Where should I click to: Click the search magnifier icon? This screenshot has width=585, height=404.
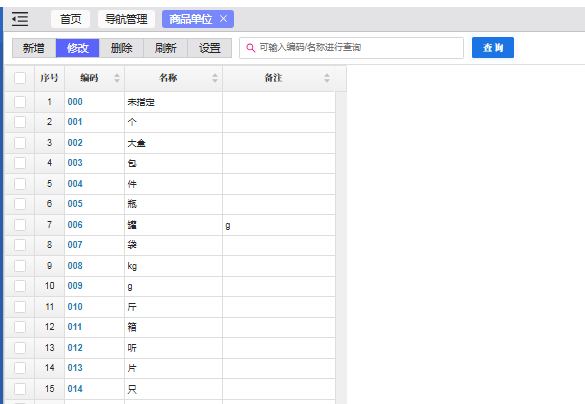tap(251, 48)
